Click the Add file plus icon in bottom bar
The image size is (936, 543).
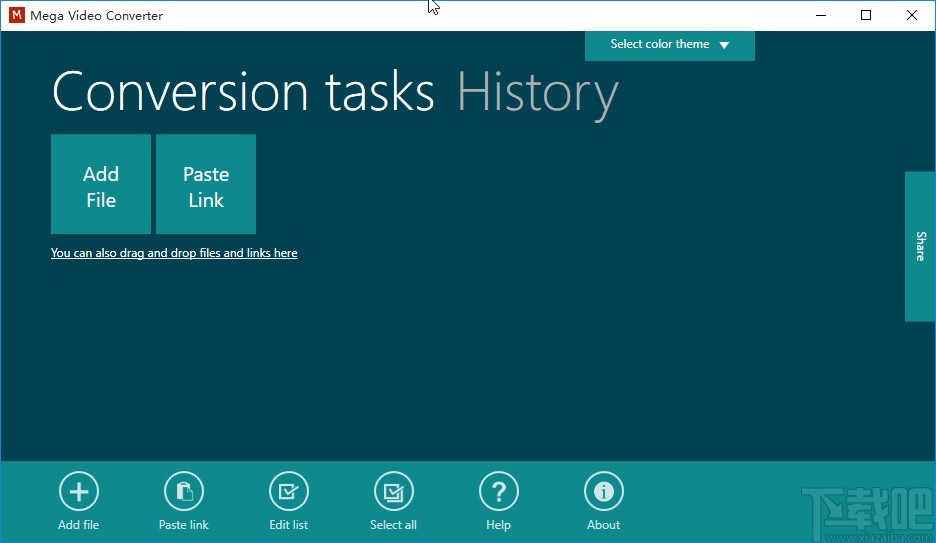79,491
